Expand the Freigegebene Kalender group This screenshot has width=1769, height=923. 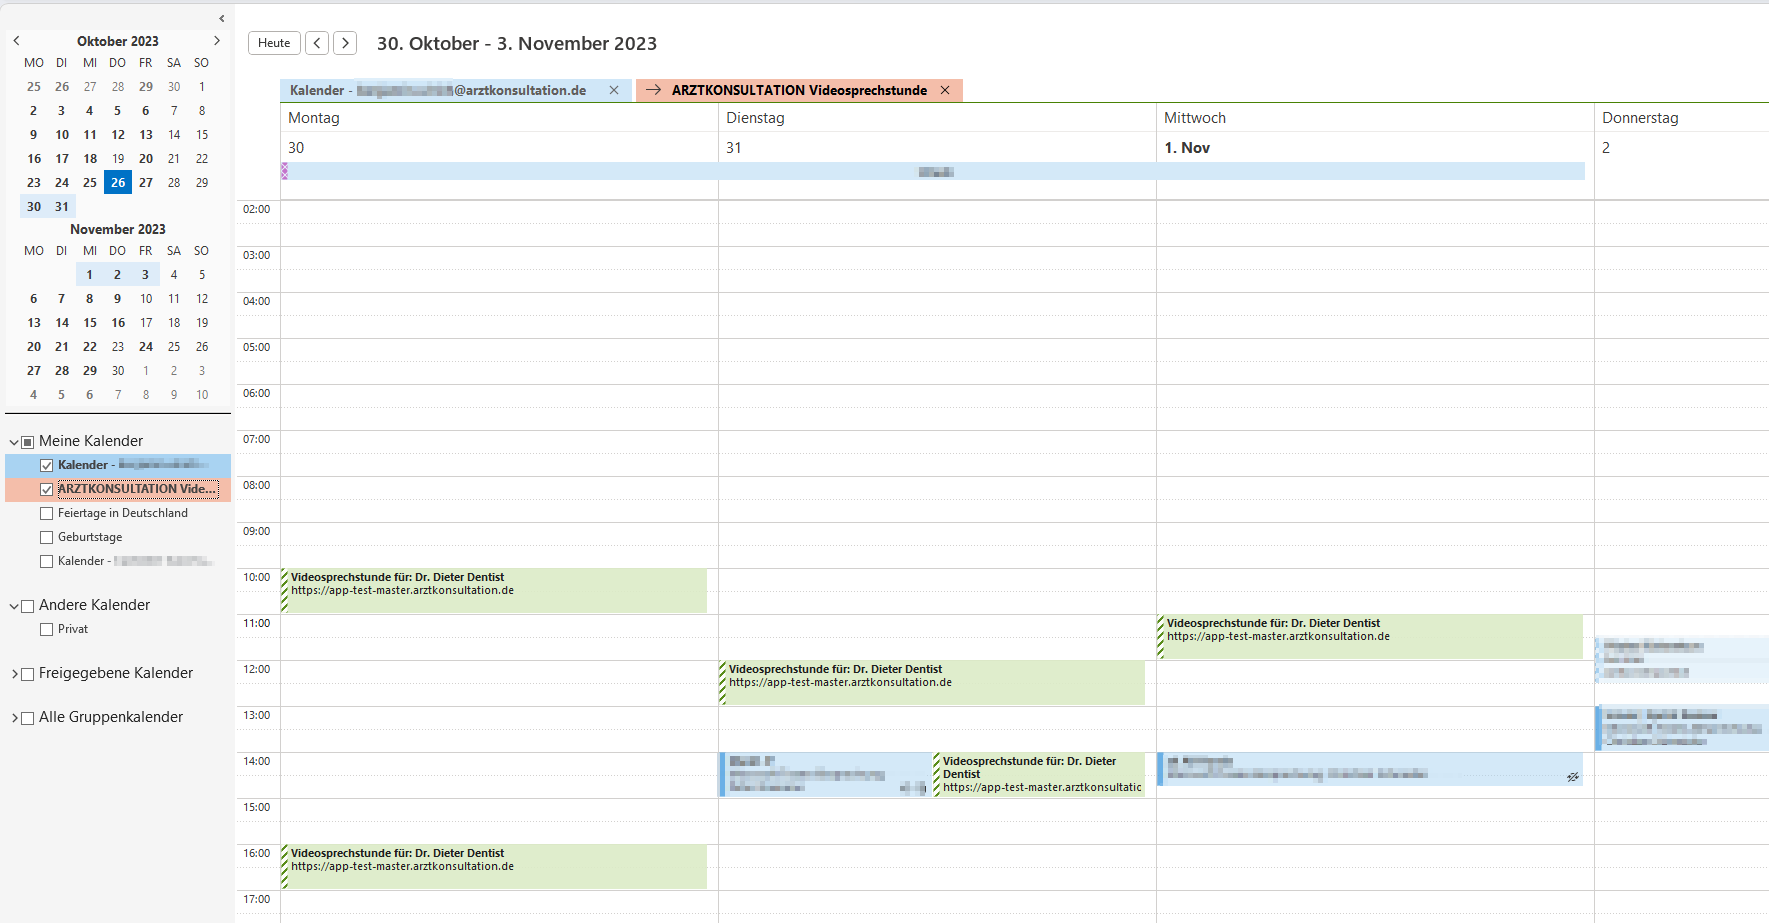[14, 673]
